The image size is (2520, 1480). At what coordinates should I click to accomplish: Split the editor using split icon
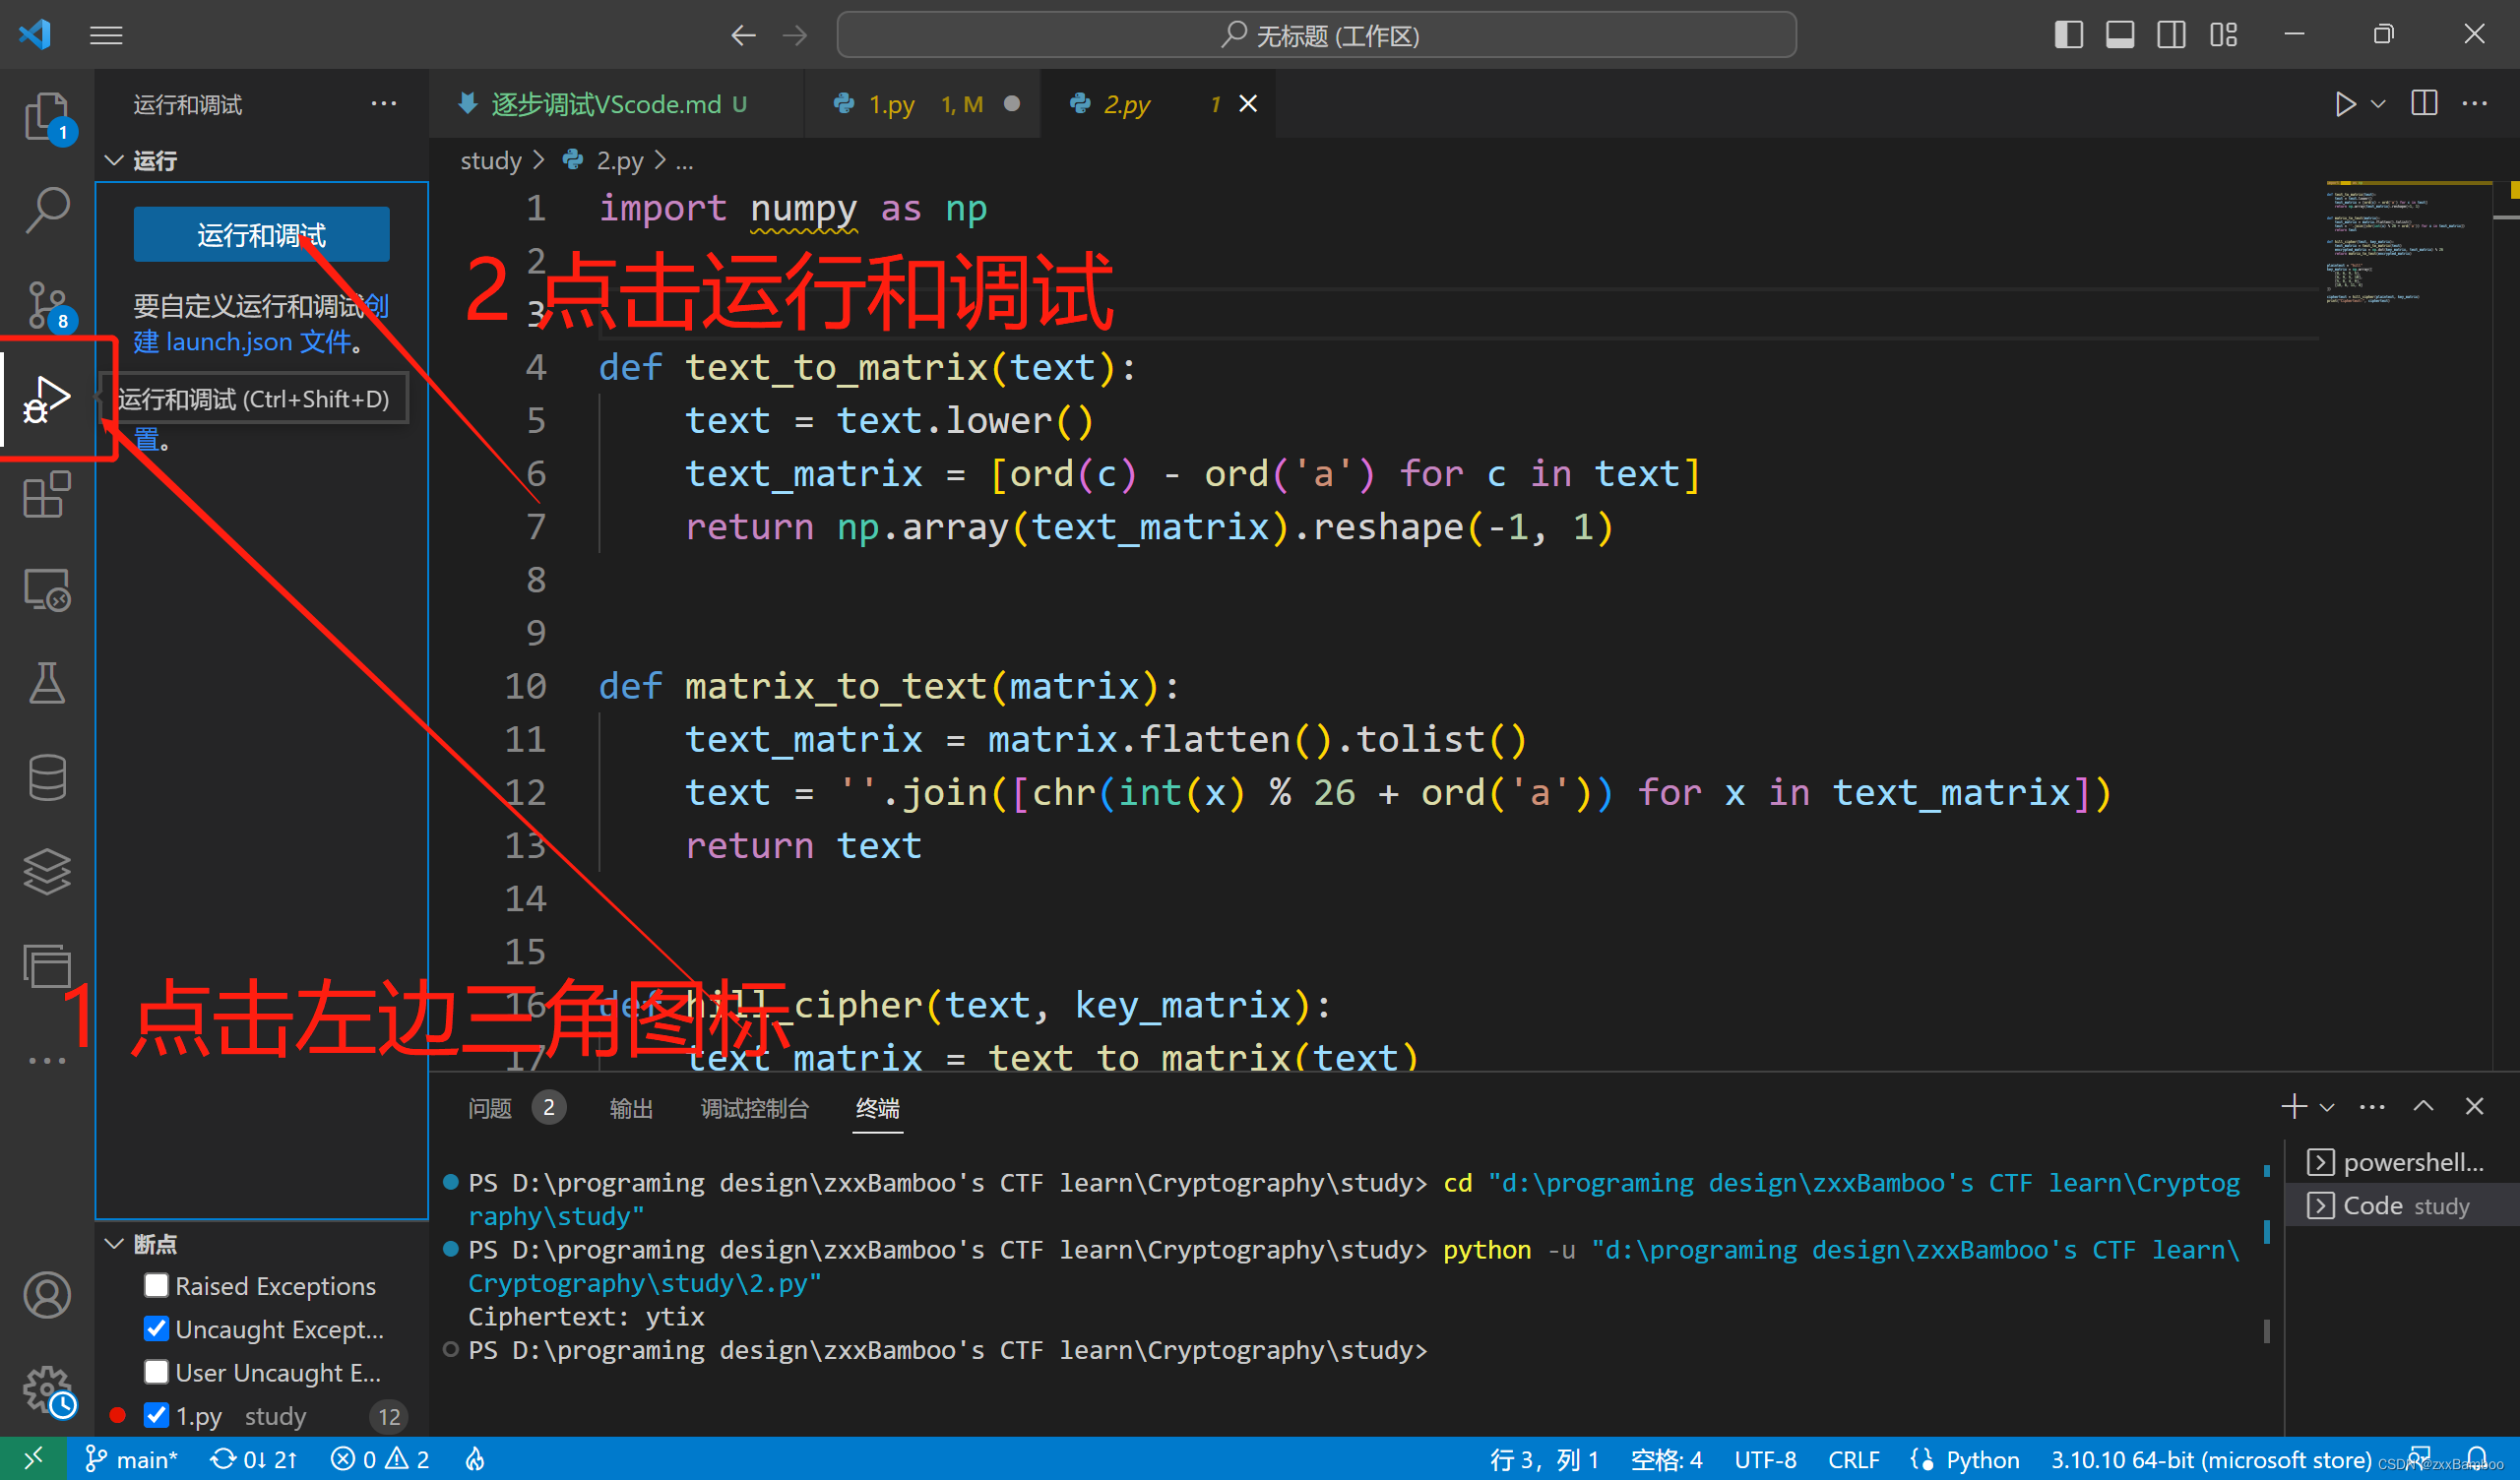tap(2423, 103)
